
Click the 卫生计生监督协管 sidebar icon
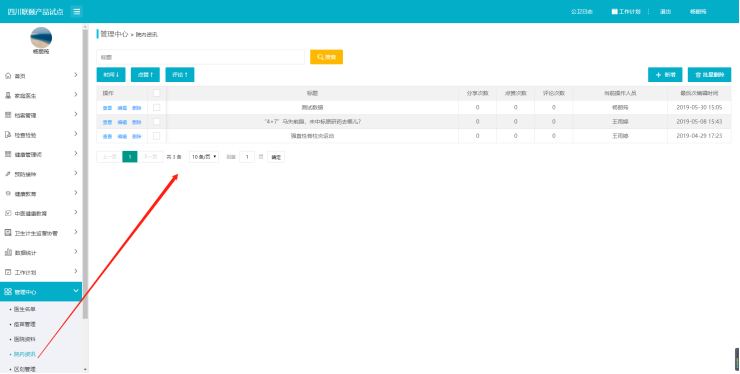[8, 233]
